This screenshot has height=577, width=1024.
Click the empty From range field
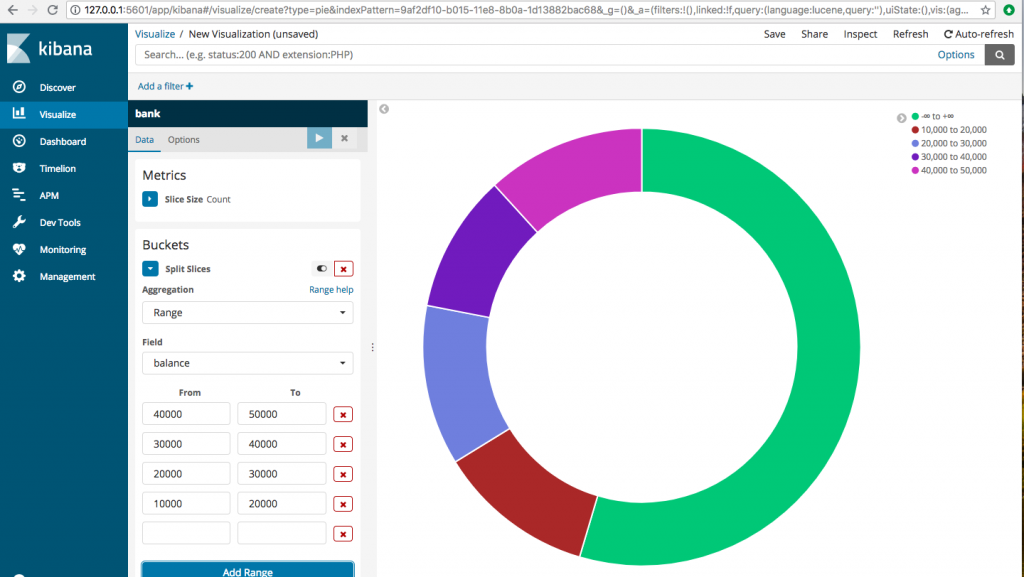point(186,533)
